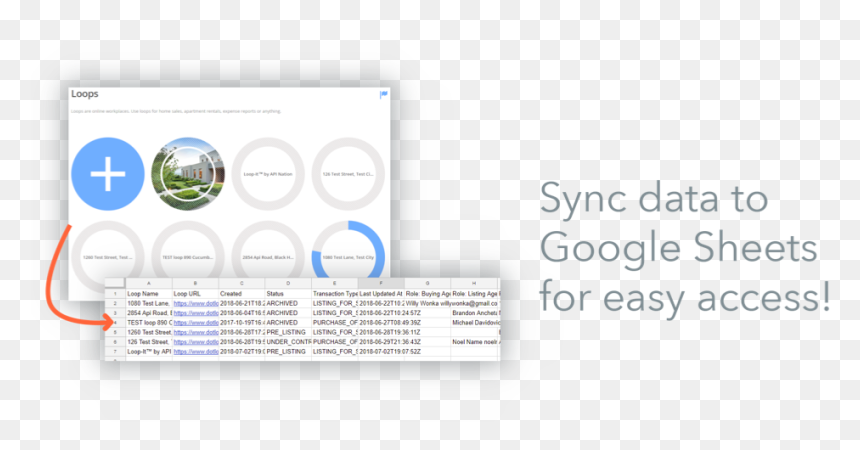Select spreadsheet column C header
Image resolution: width=860 pixels, height=450 pixels.
(x=242, y=283)
